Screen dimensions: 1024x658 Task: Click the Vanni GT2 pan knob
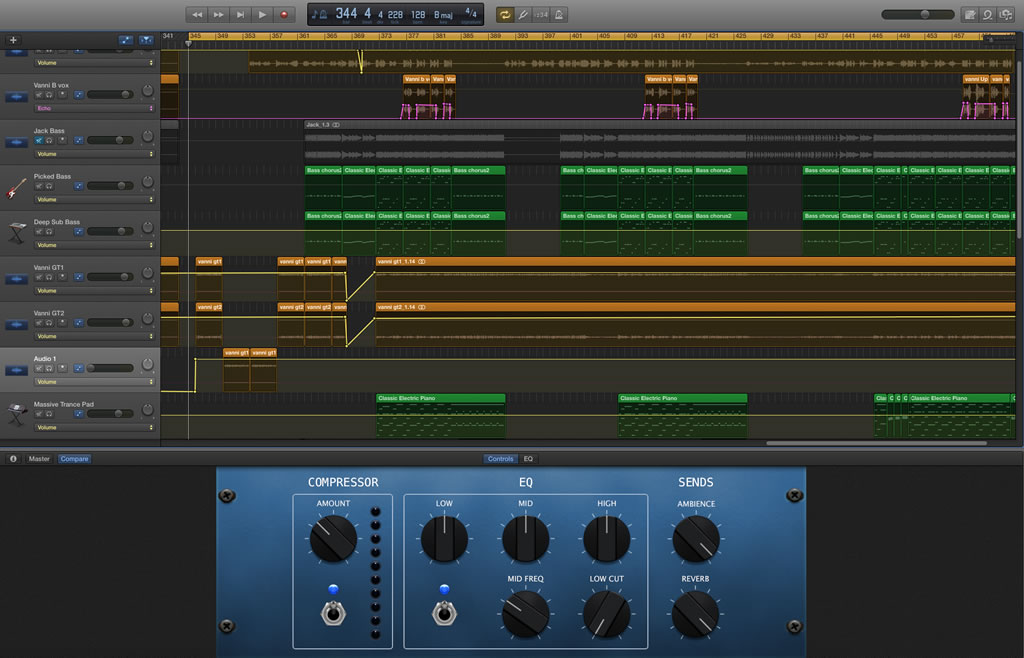(x=148, y=319)
